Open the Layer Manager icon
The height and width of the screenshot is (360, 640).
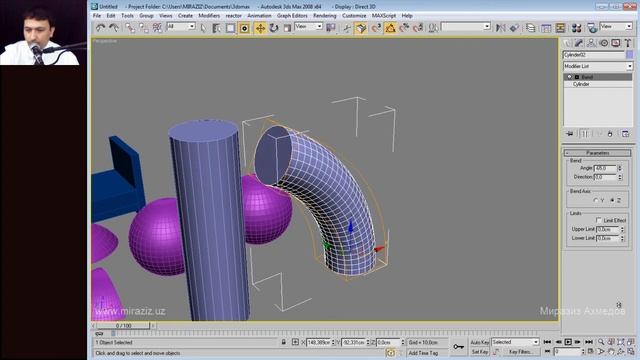[x=531, y=28]
